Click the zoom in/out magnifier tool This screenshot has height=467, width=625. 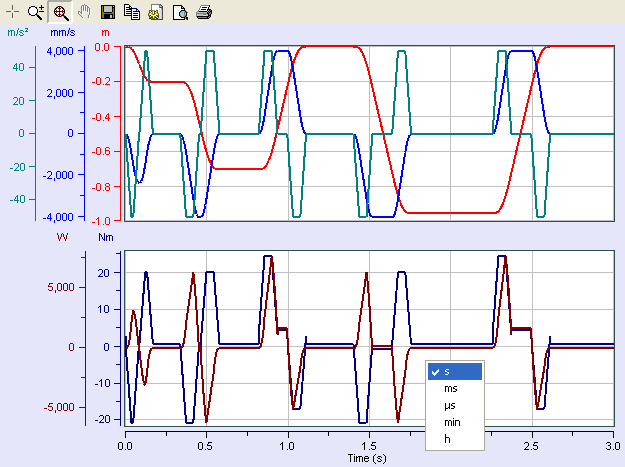tap(36, 12)
